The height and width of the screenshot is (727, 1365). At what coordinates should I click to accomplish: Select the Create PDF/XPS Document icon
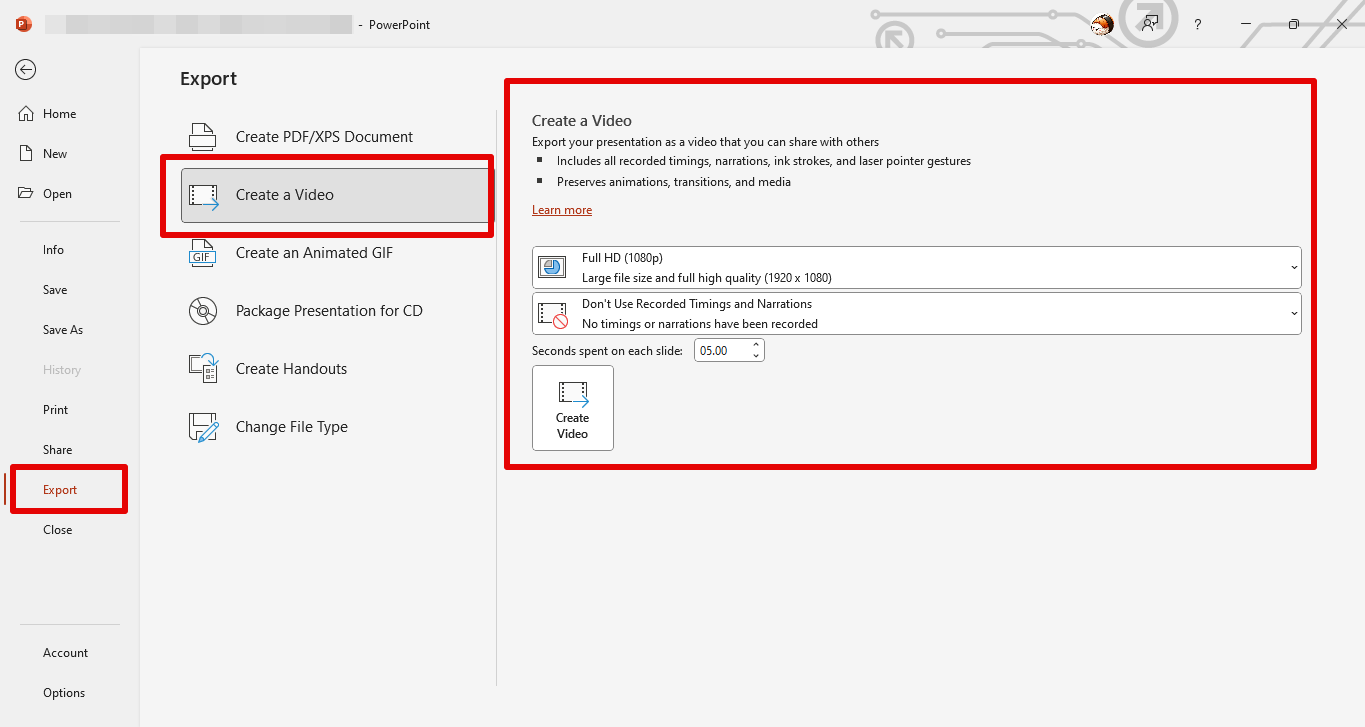(203, 135)
